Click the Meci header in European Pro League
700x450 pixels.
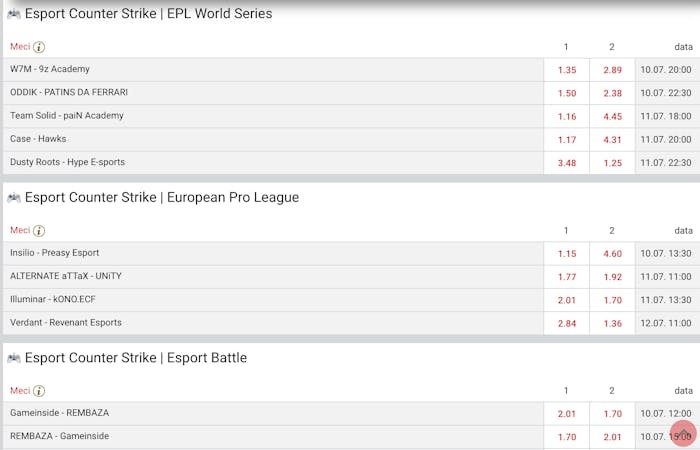coord(20,230)
